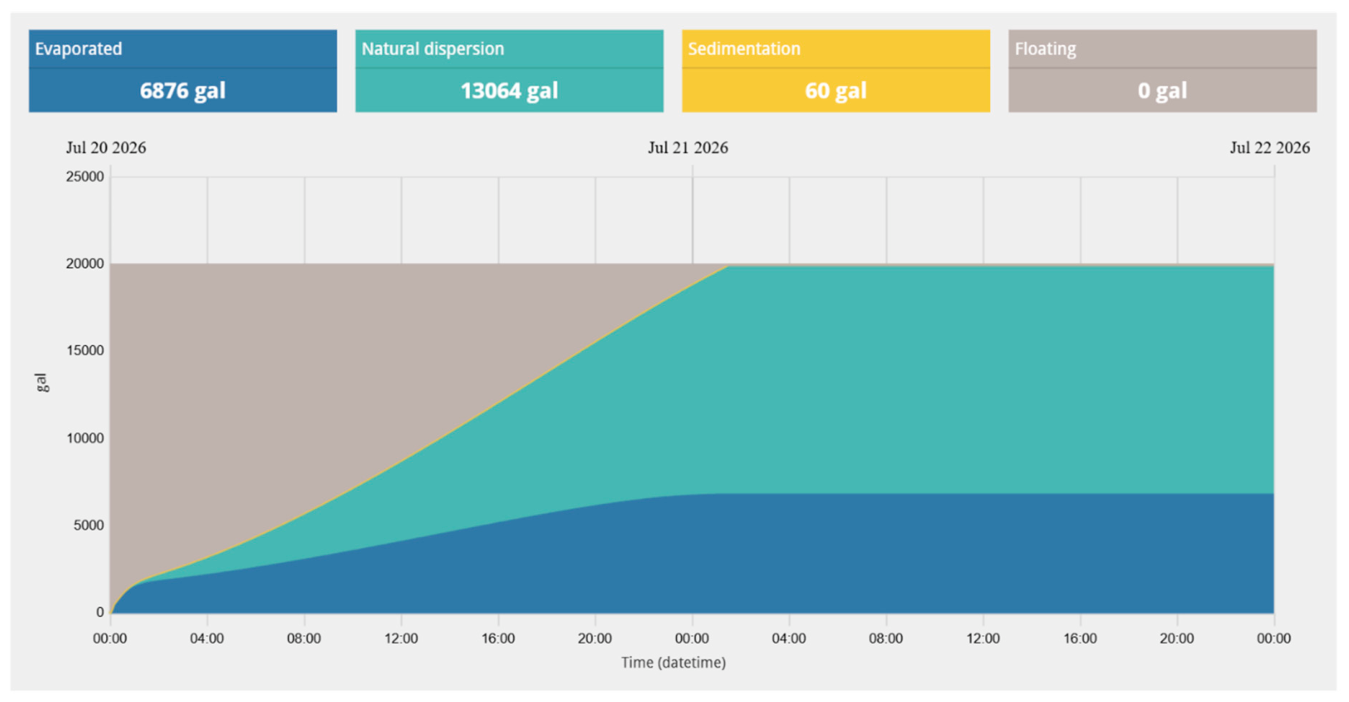Viewport: 1349px width, 702px height.
Task: Click the Evaporated 6876 gal card
Action: coord(183,71)
